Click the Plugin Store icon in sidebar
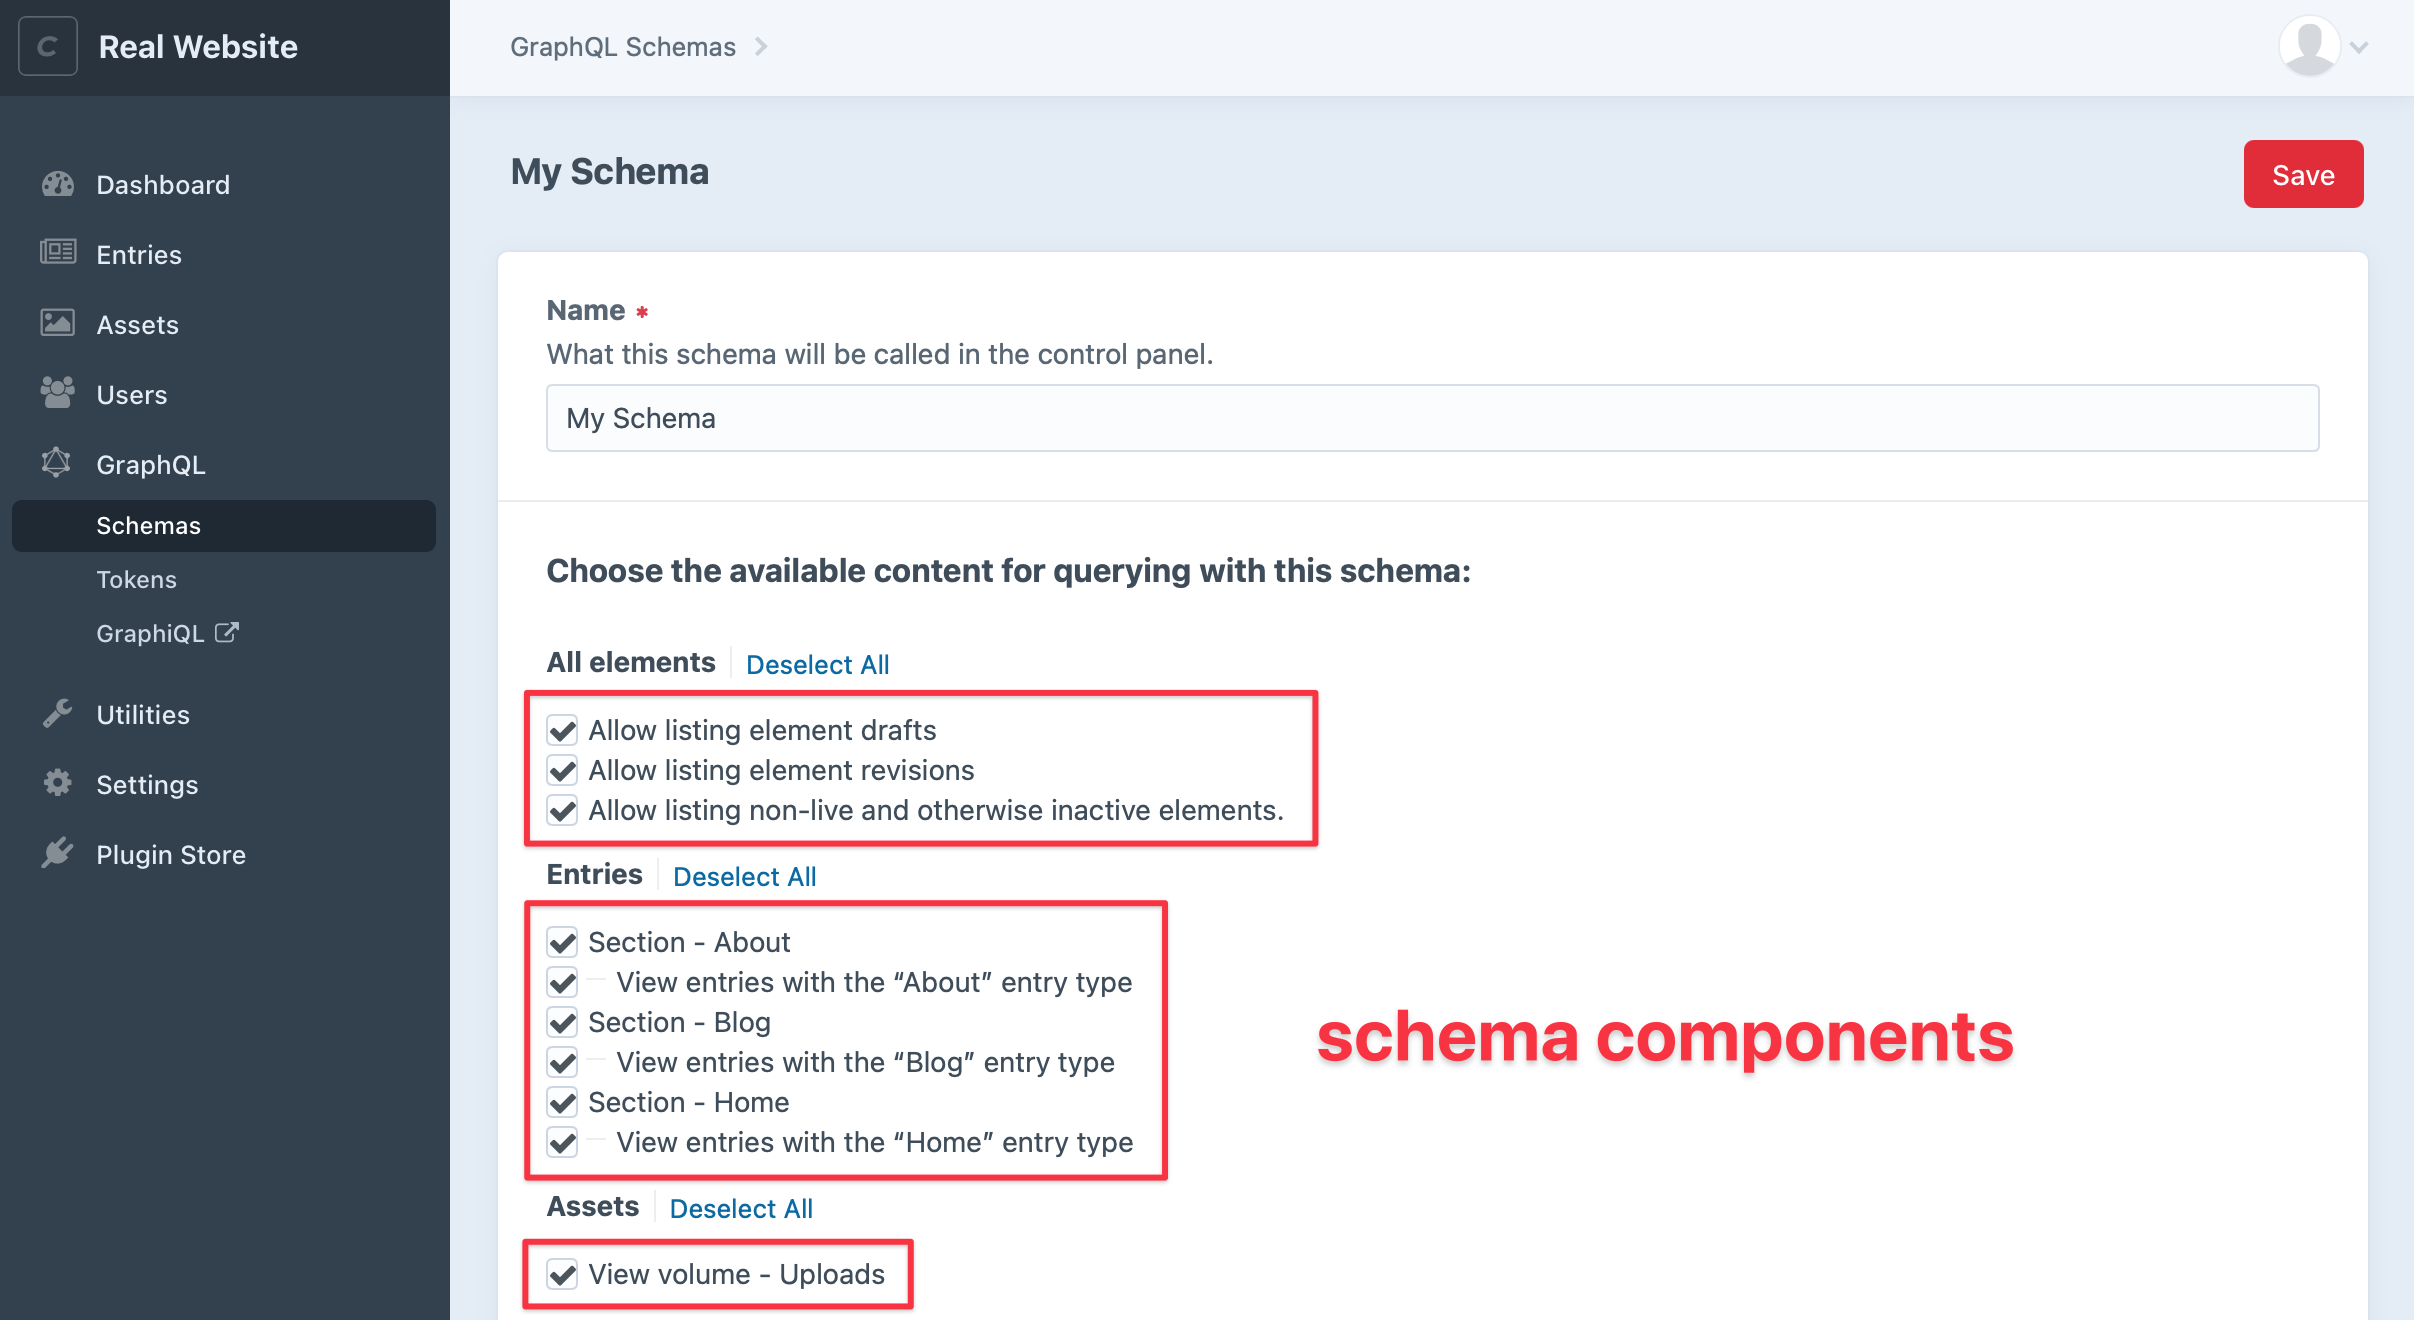 [x=57, y=853]
